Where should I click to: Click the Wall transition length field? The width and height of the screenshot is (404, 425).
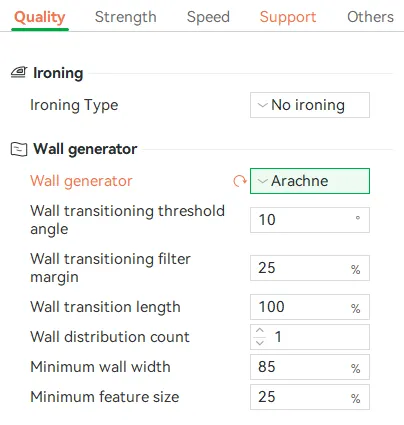[310, 307]
